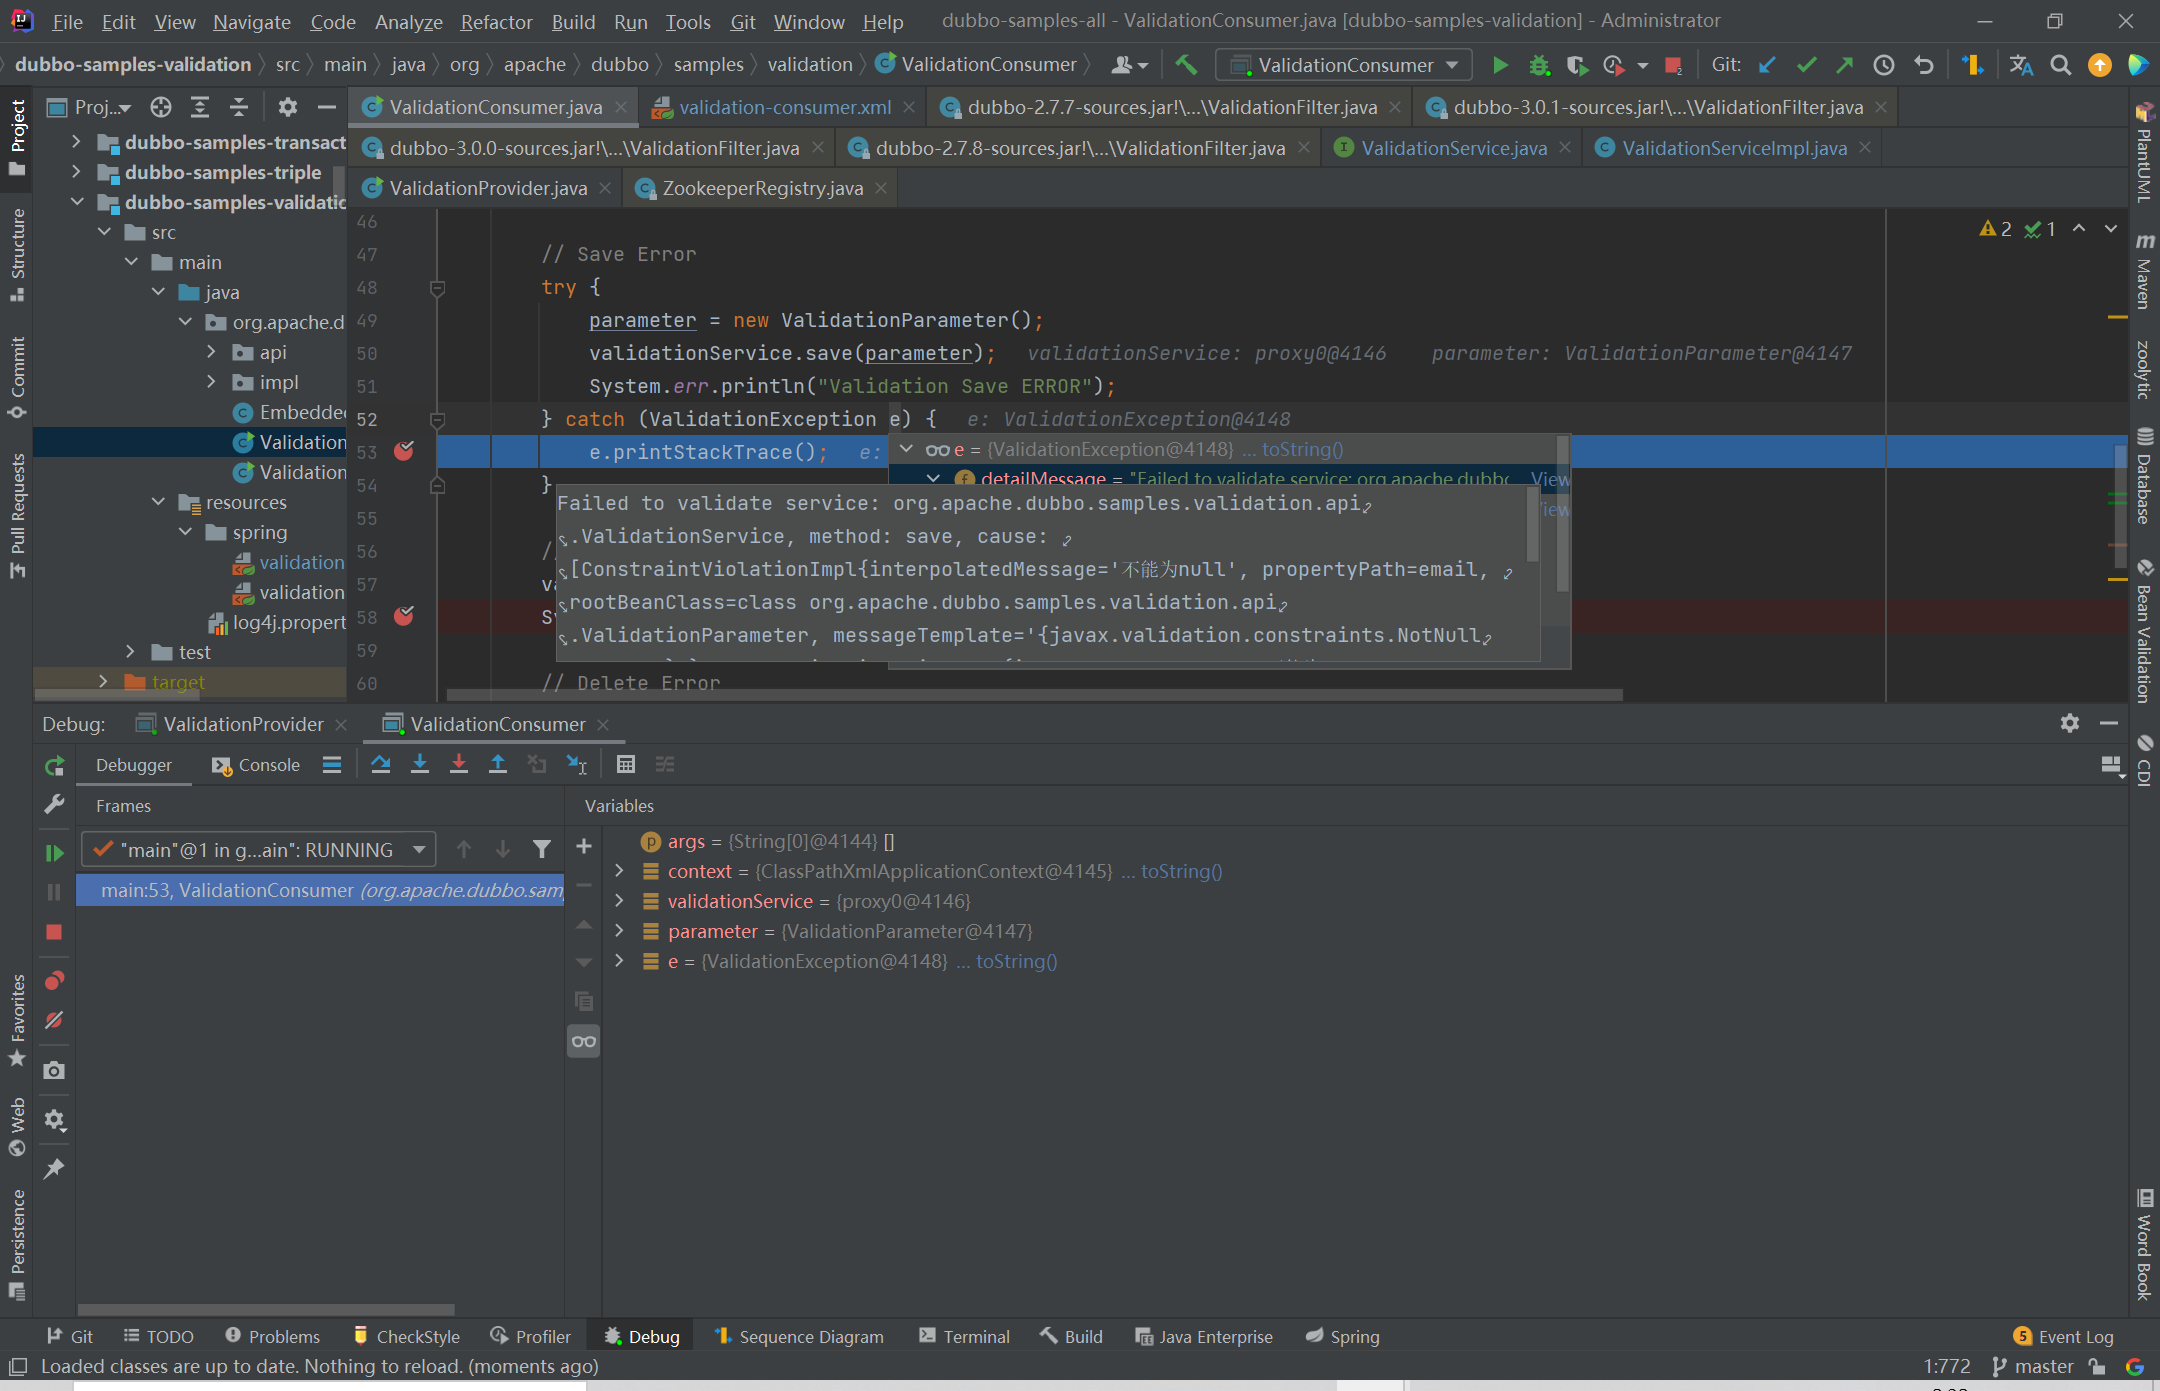Toggle Mute Breakpoints icon
Viewport: 2160px width, 1391px height.
54,1020
